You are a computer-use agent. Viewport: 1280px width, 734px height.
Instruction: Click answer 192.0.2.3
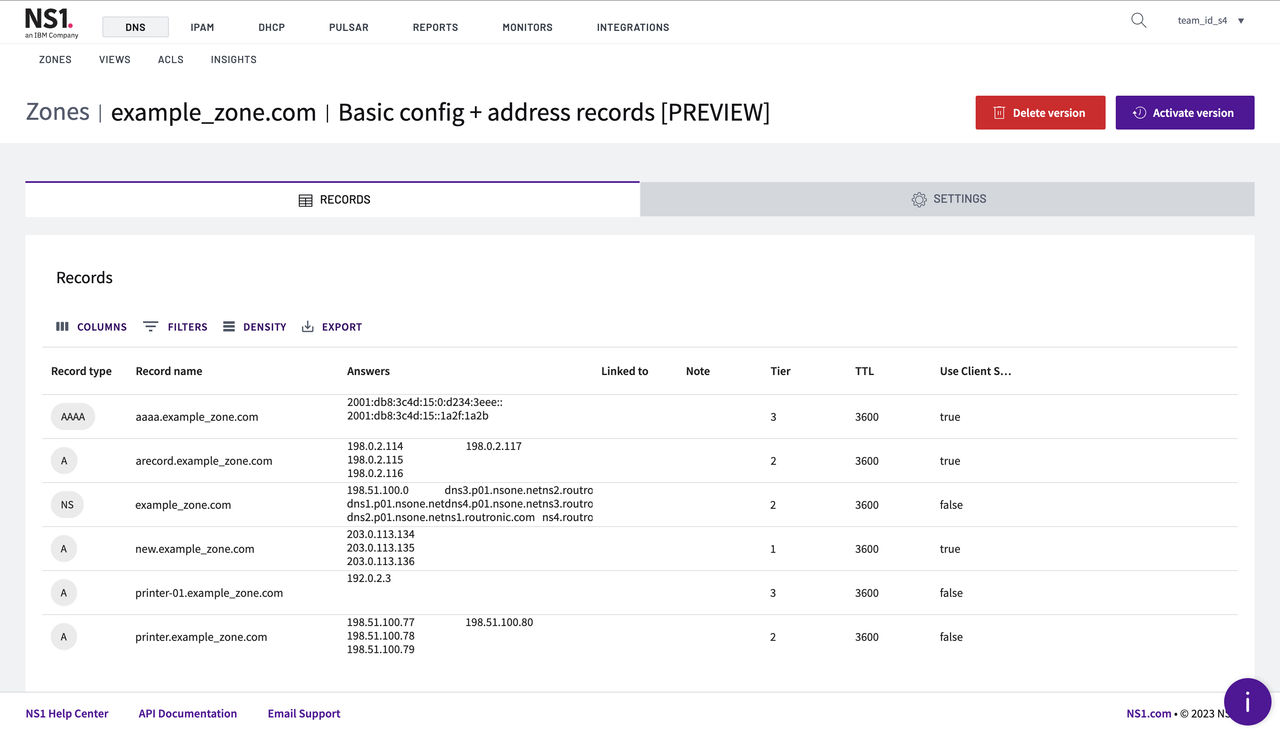pos(369,578)
